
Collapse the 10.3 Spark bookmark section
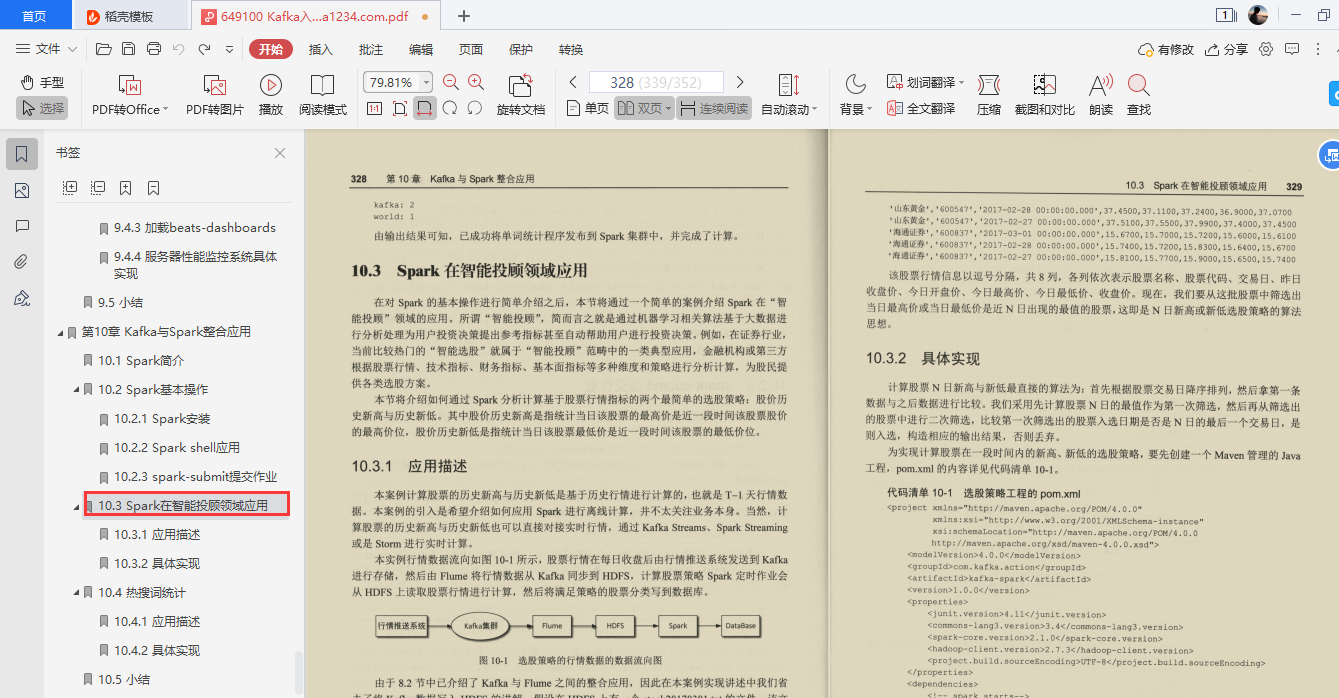coord(78,505)
